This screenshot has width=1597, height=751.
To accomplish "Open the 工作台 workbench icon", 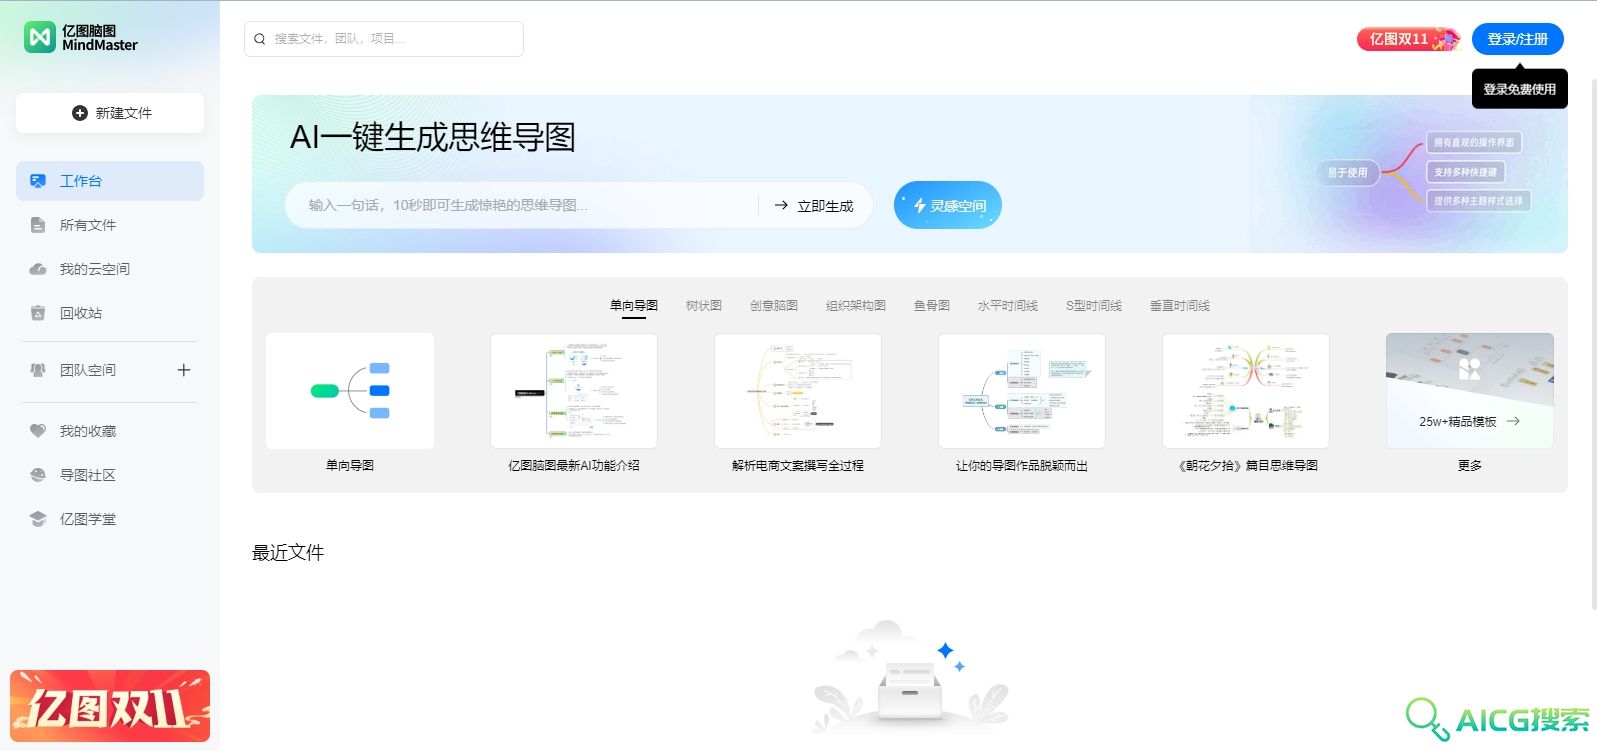I will click(38, 181).
